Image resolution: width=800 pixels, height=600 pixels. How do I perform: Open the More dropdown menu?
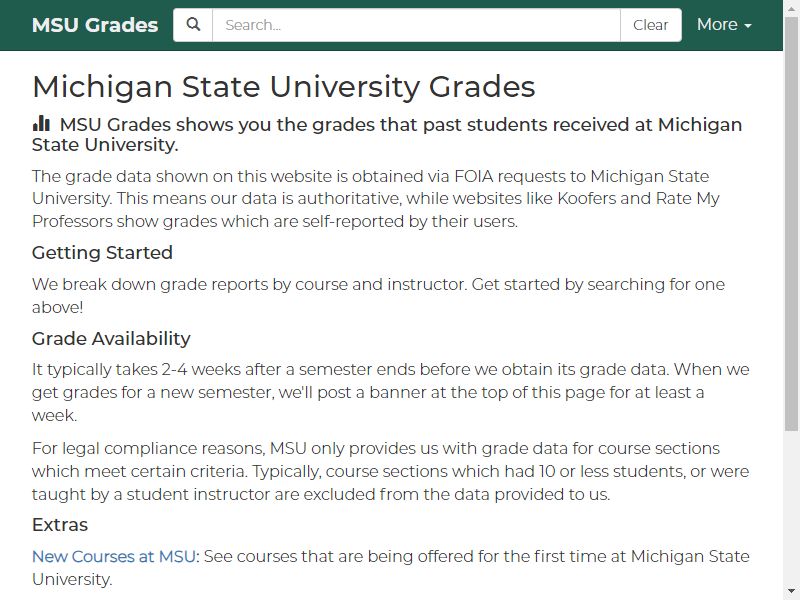point(724,24)
